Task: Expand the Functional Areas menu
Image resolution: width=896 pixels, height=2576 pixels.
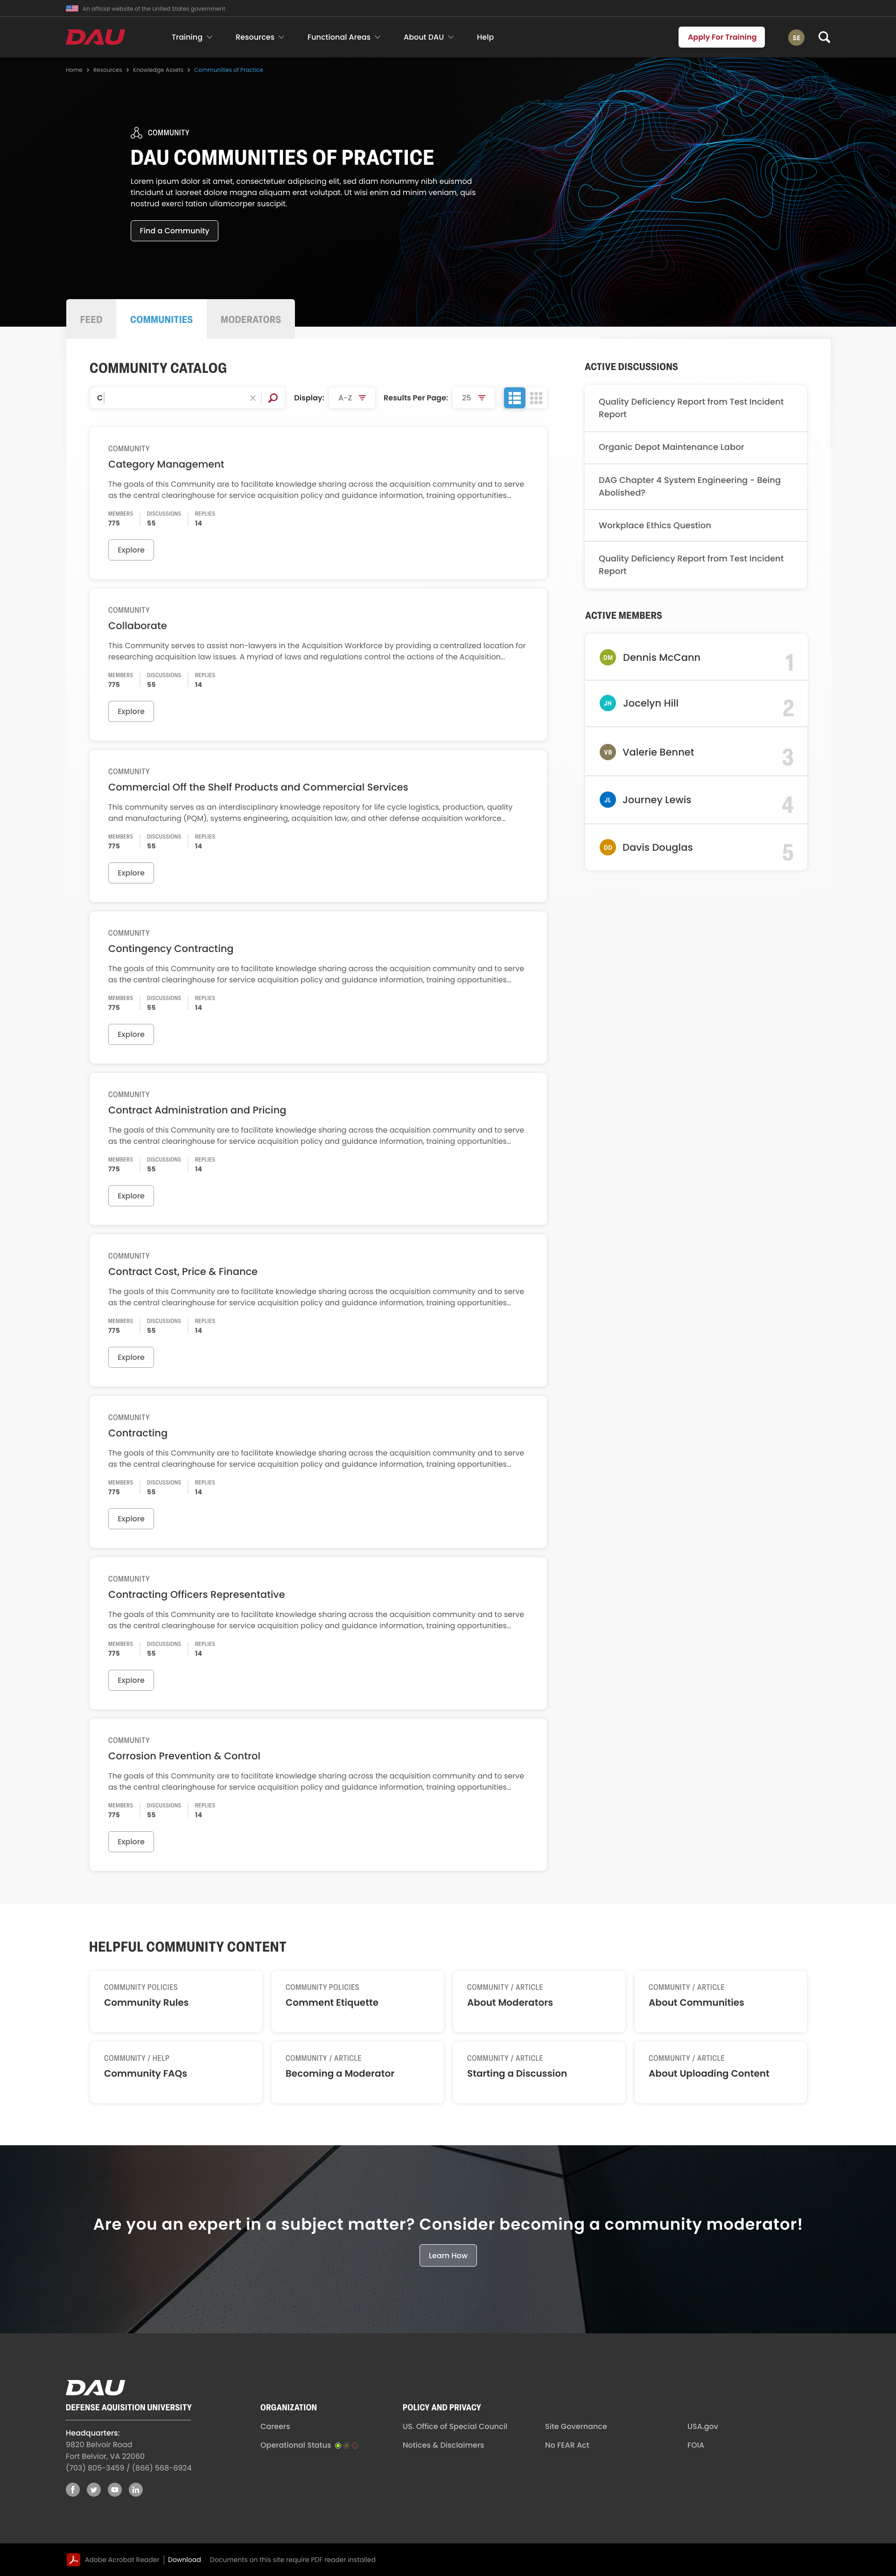Action: click(343, 37)
